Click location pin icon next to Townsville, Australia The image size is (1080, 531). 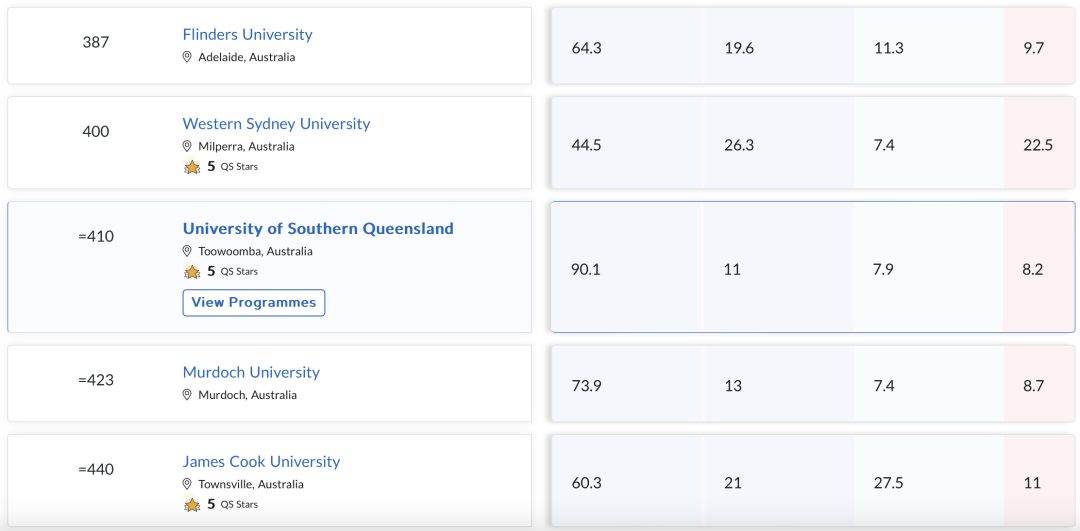187,483
